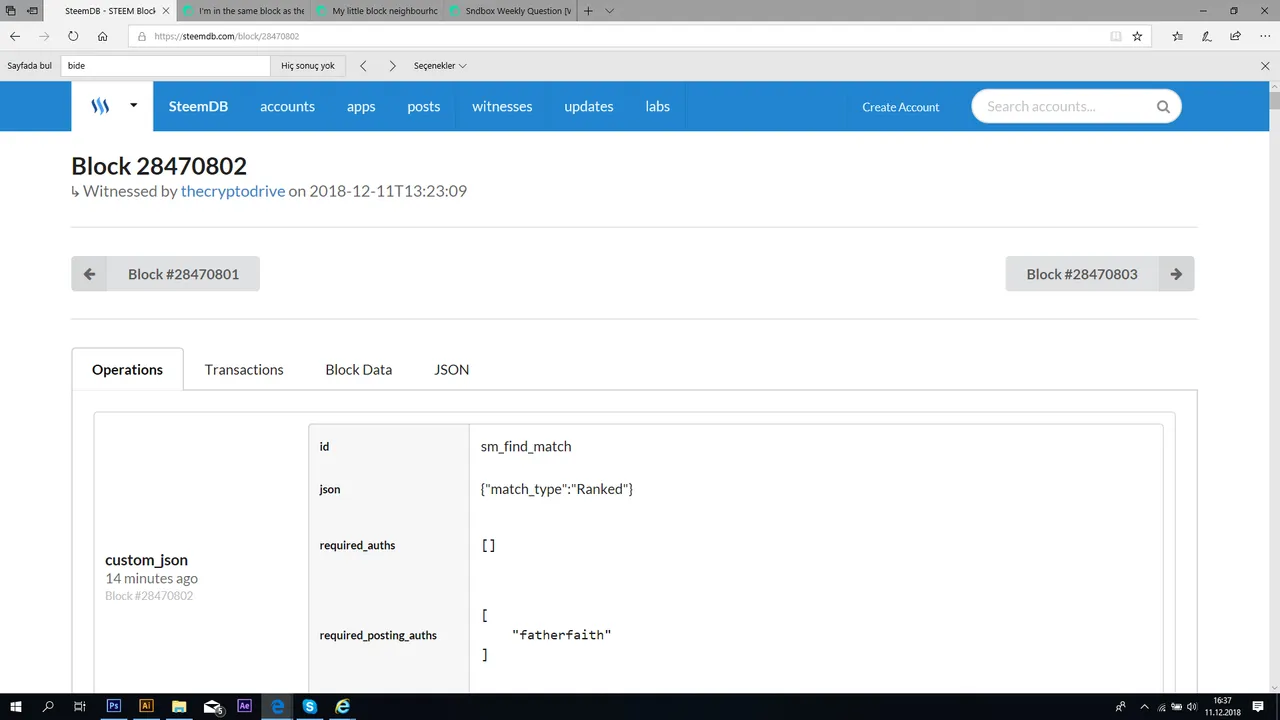Image resolution: width=1280 pixels, height=720 pixels.
Task: Go to next find result arrow
Action: (392, 66)
